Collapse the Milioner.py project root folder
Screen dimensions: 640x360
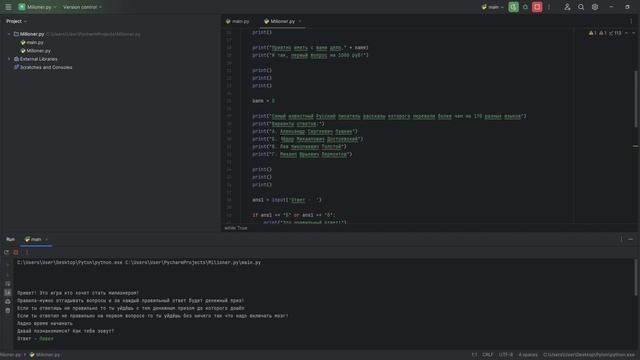[9, 34]
